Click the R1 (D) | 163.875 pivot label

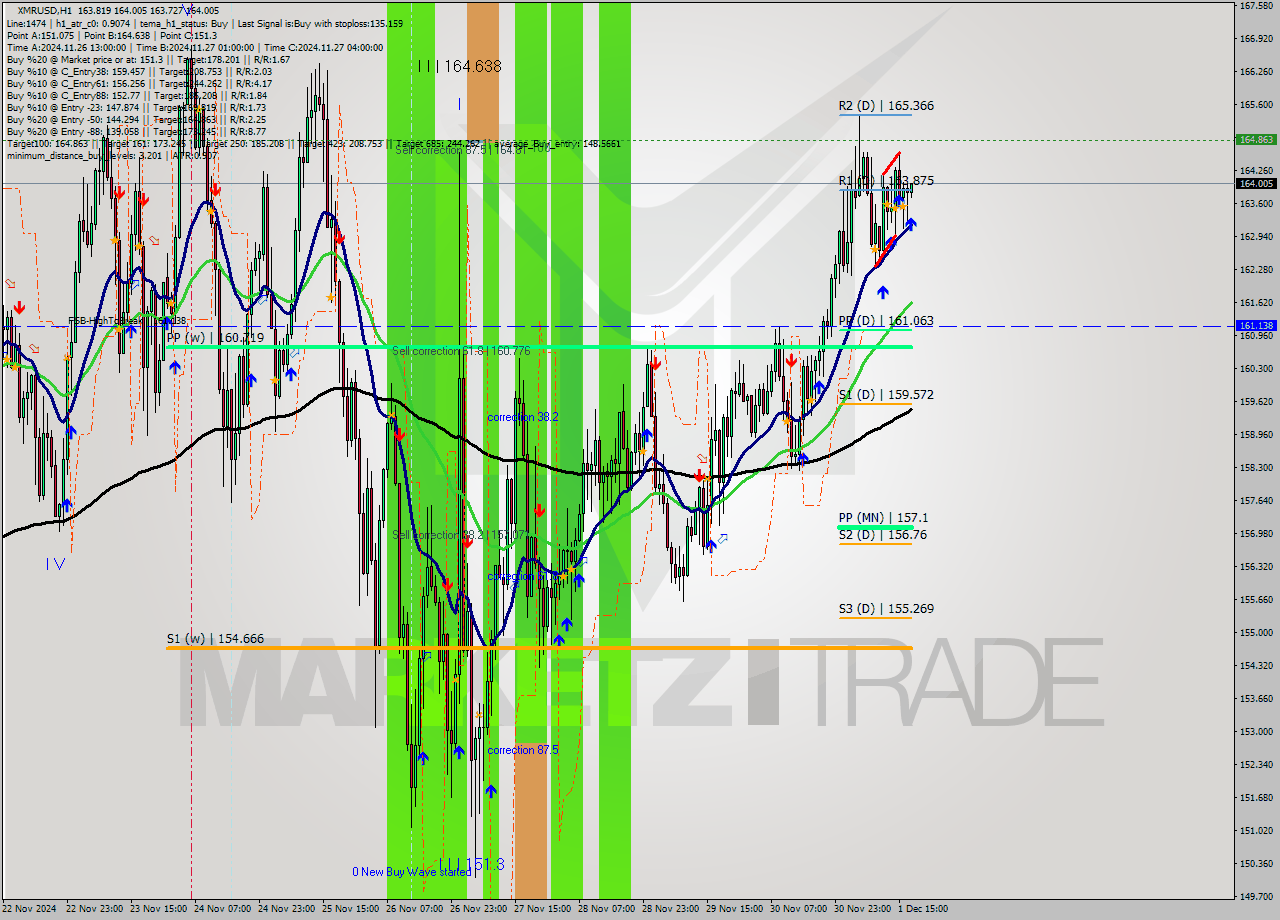pyautogui.click(x=886, y=181)
